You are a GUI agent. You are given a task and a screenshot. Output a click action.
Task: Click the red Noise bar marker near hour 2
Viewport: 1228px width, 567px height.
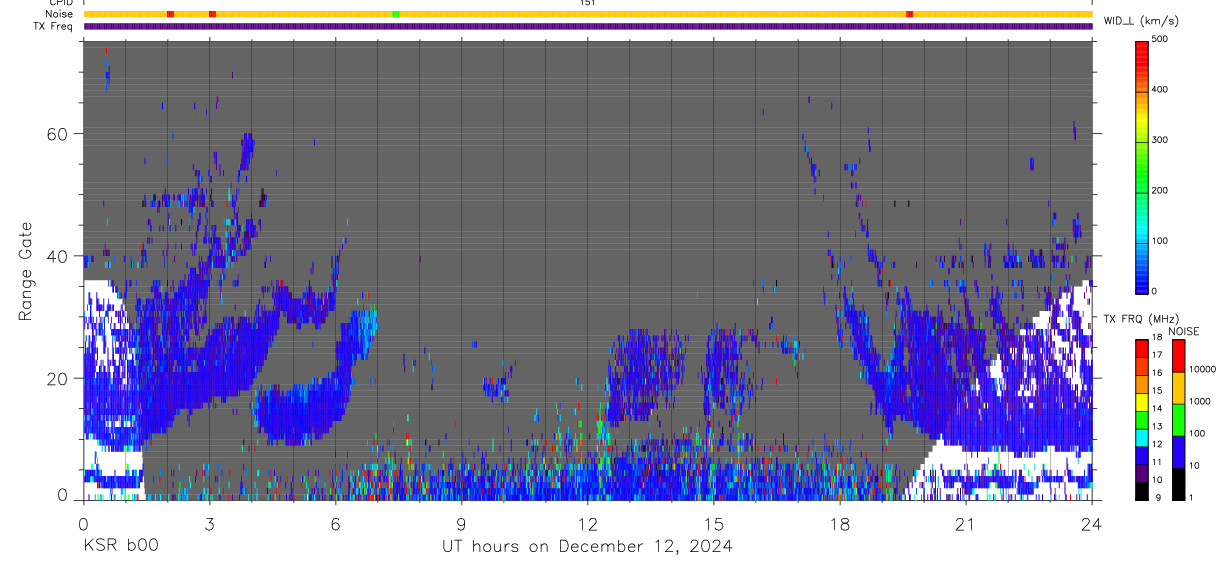170,14
